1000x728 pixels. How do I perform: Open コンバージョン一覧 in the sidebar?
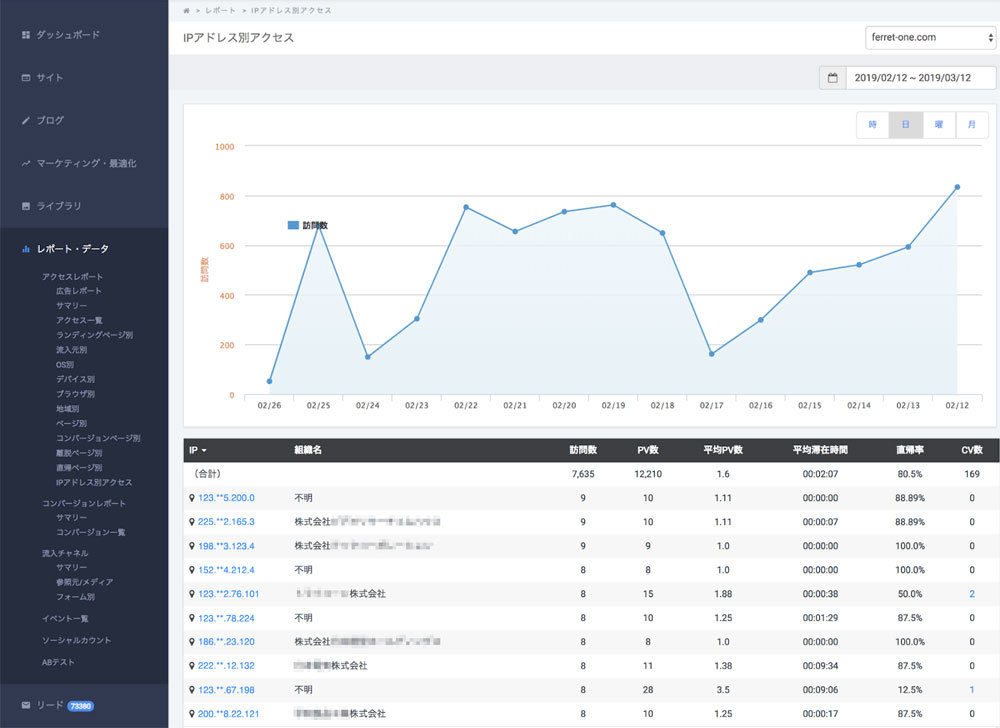pyautogui.click(x=91, y=532)
